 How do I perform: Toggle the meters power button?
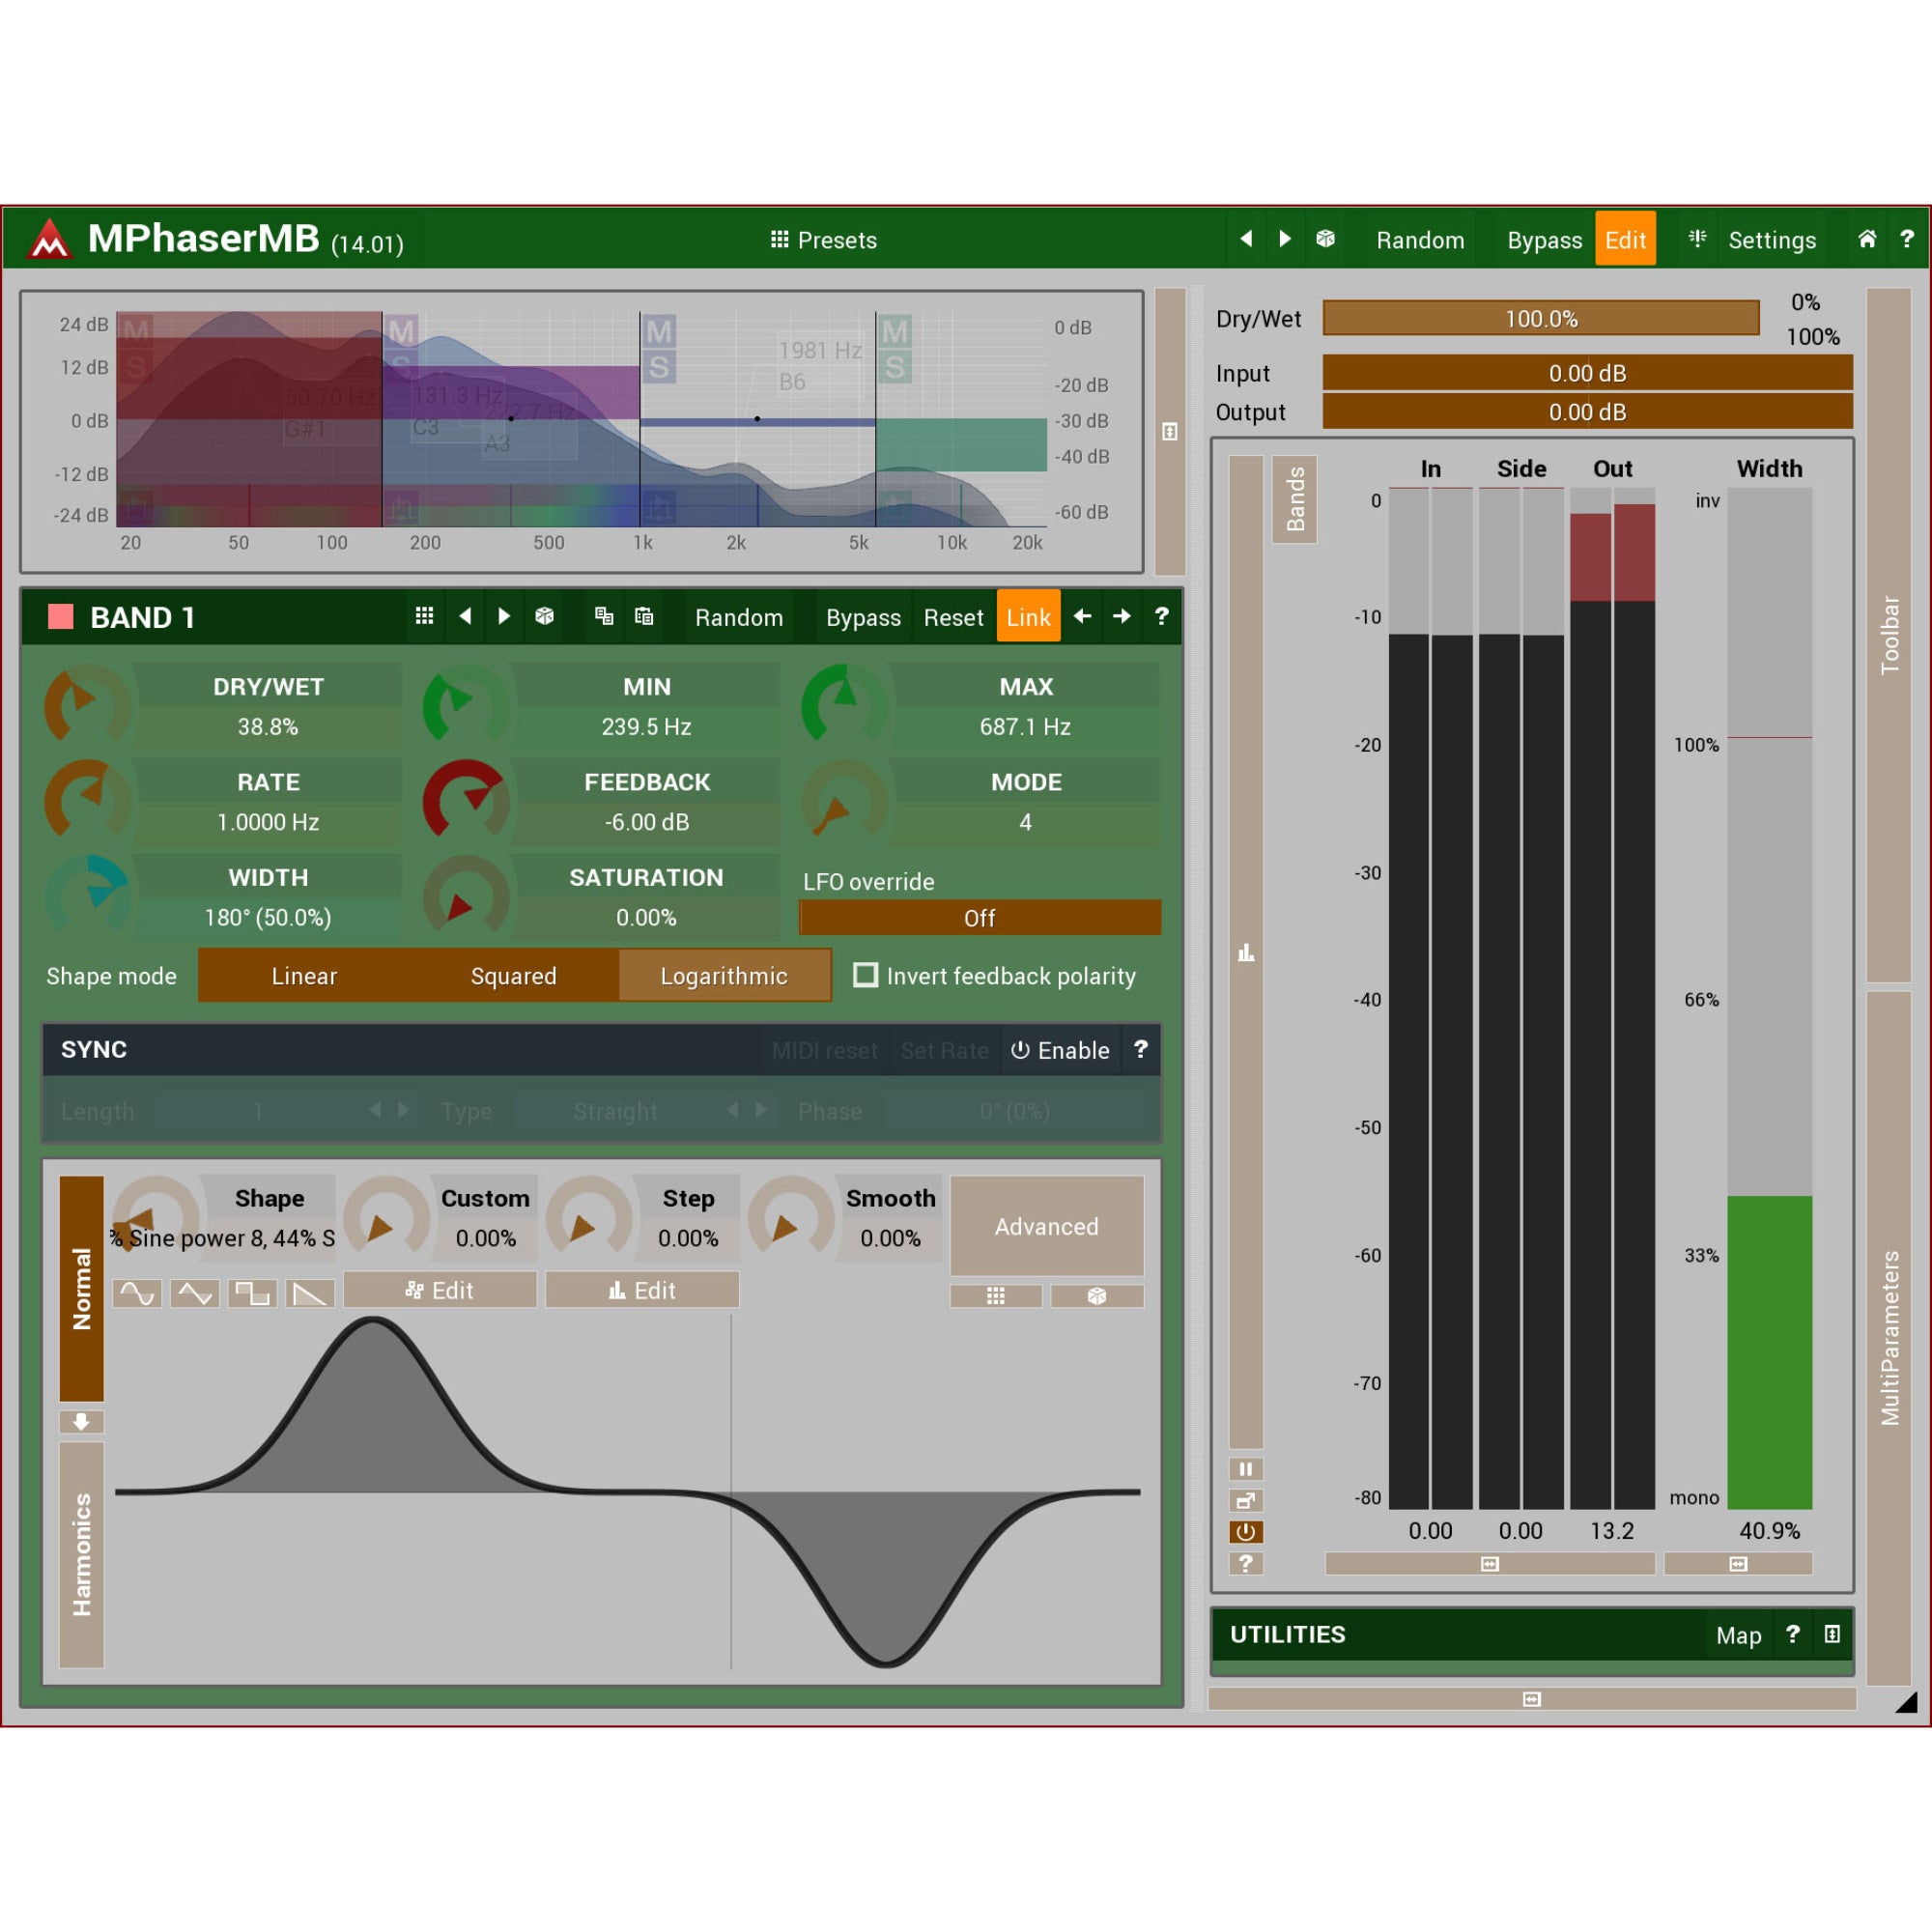1246,1532
